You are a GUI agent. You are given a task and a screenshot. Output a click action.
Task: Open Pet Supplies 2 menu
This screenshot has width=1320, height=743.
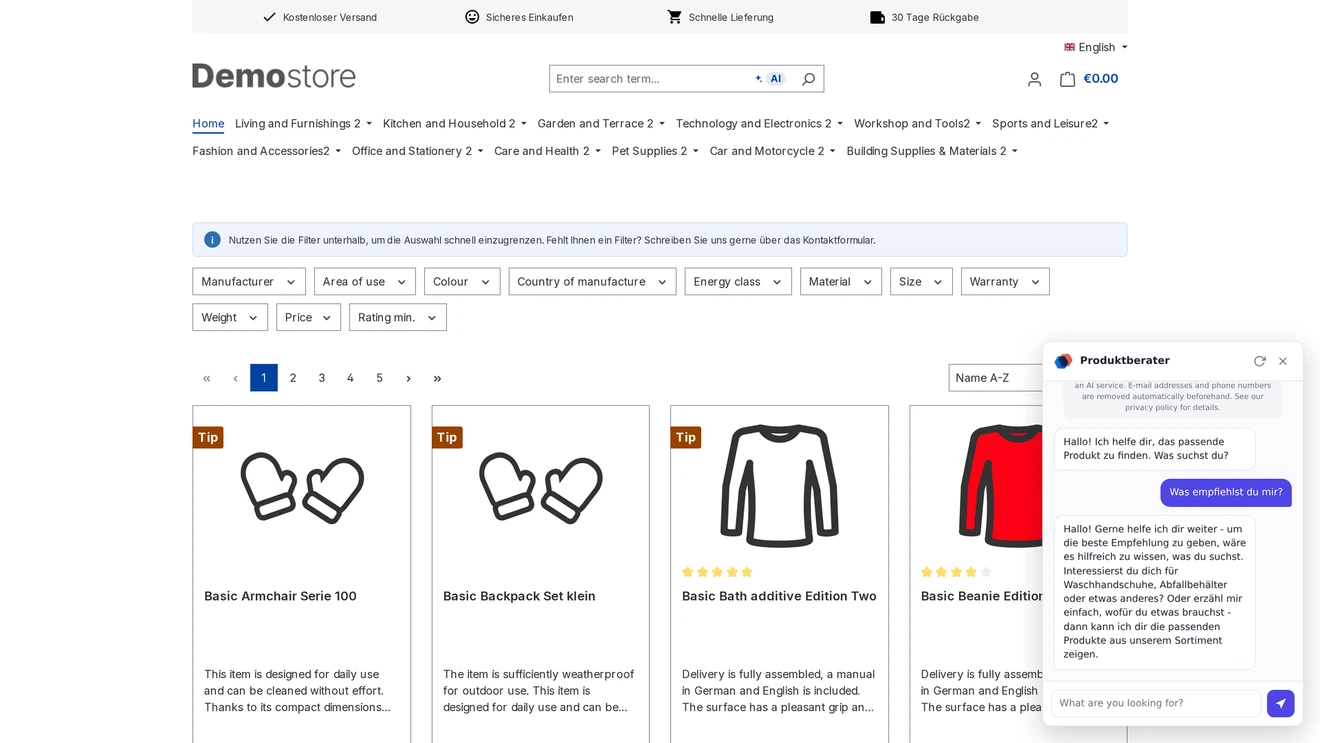click(x=655, y=151)
